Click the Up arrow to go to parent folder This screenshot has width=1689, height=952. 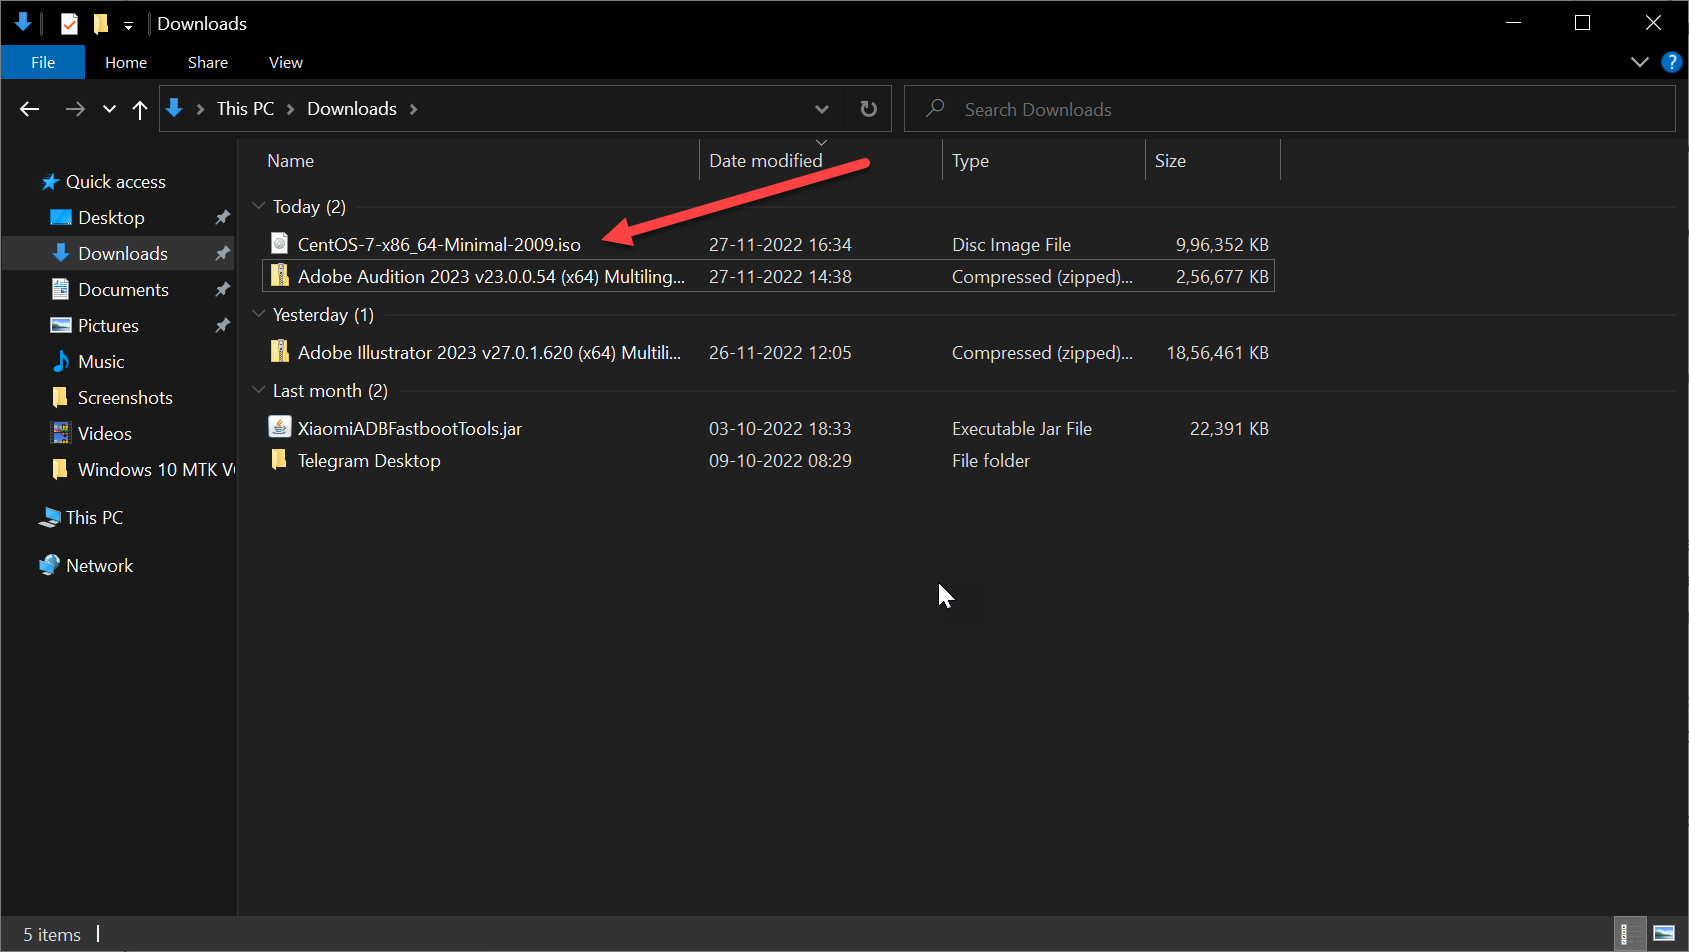click(x=140, y=109)
